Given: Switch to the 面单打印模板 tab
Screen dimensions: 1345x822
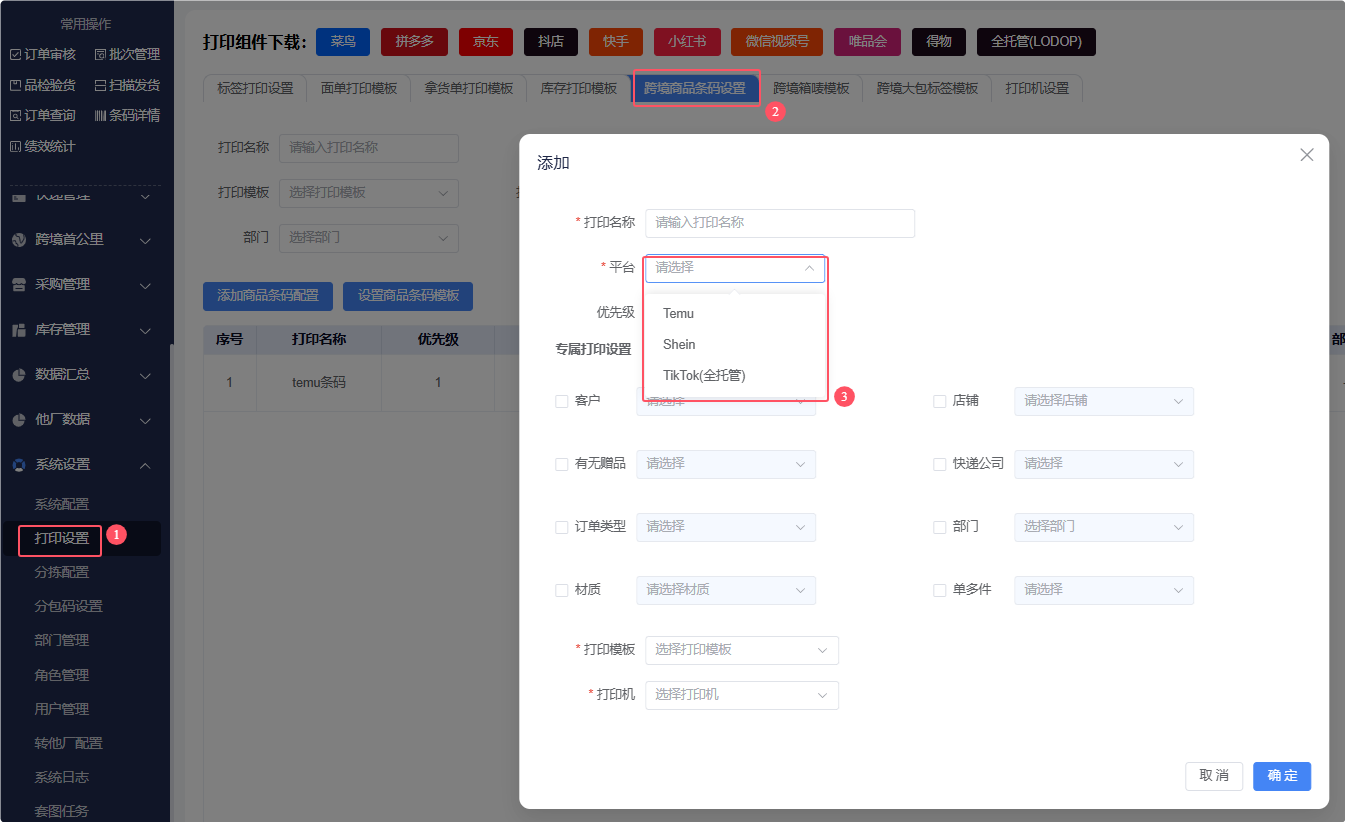Looking at the screenshot, I should pyautogui.click(x=358, y=88).
